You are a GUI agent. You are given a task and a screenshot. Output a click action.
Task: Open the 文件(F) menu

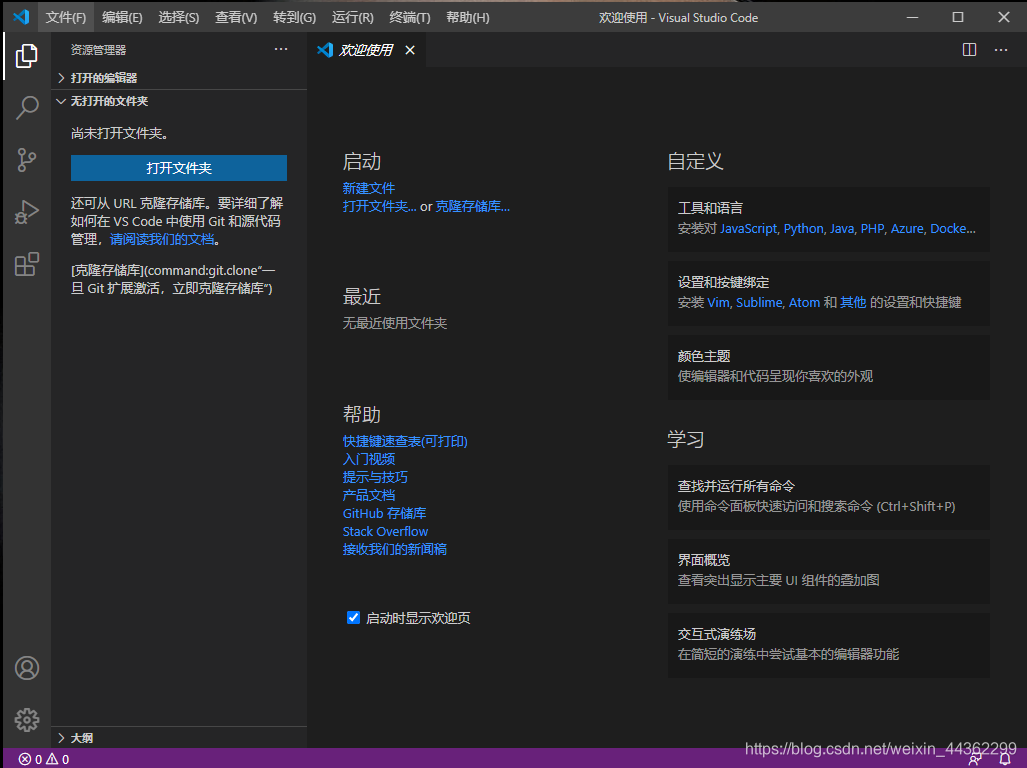pyautogui.click(x=65, y=18)
